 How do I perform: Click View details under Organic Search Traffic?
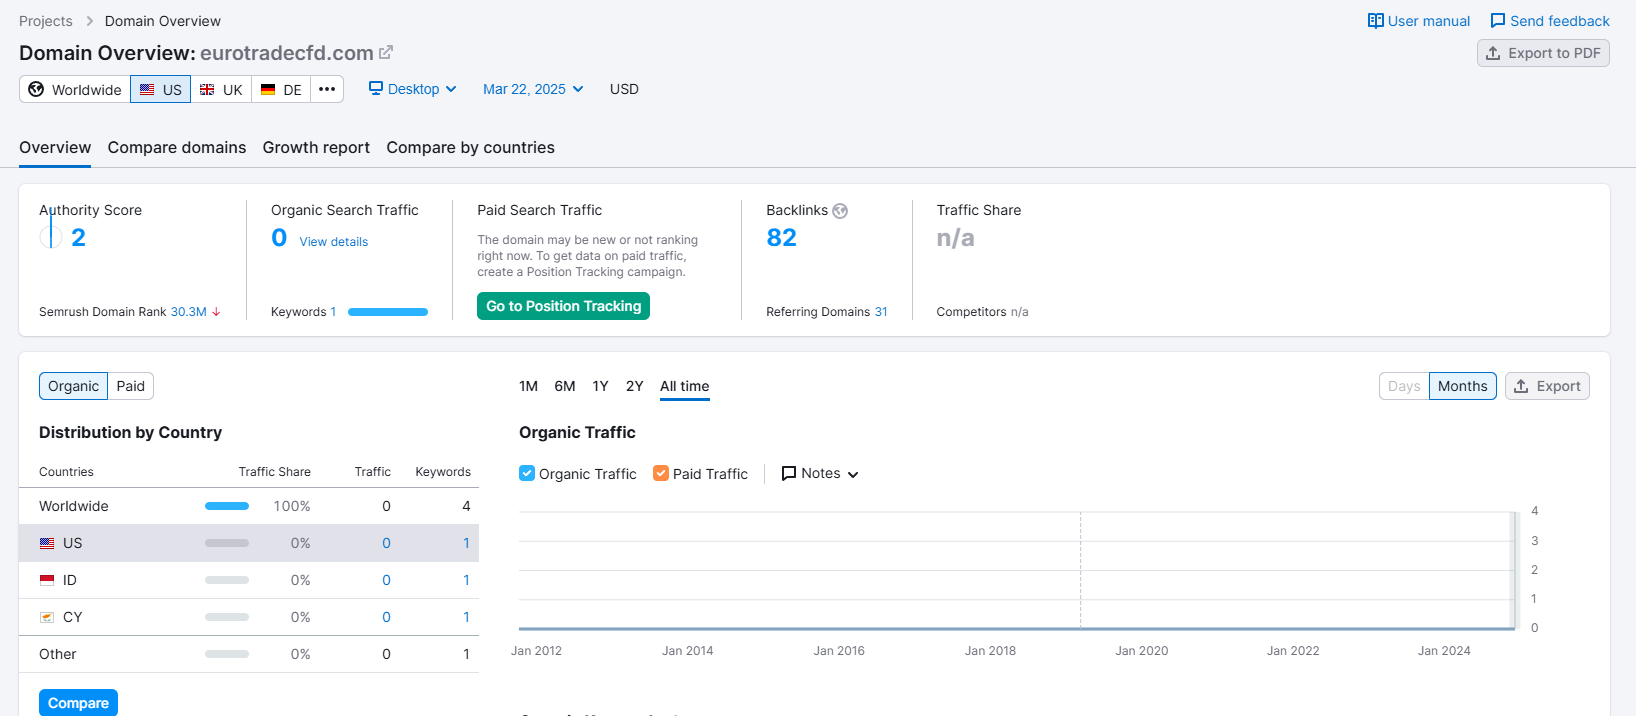(x=334, y=242)
